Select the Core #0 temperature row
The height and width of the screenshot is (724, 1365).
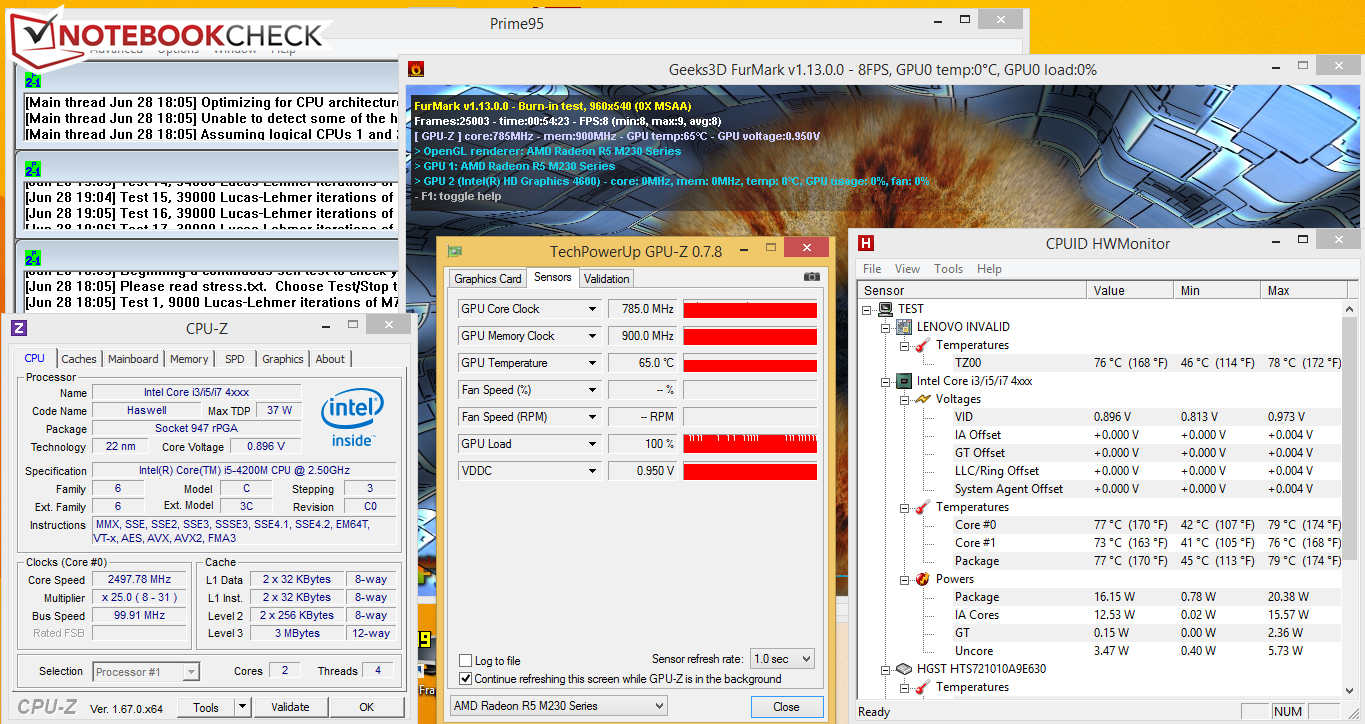(x=1102, y=525)
